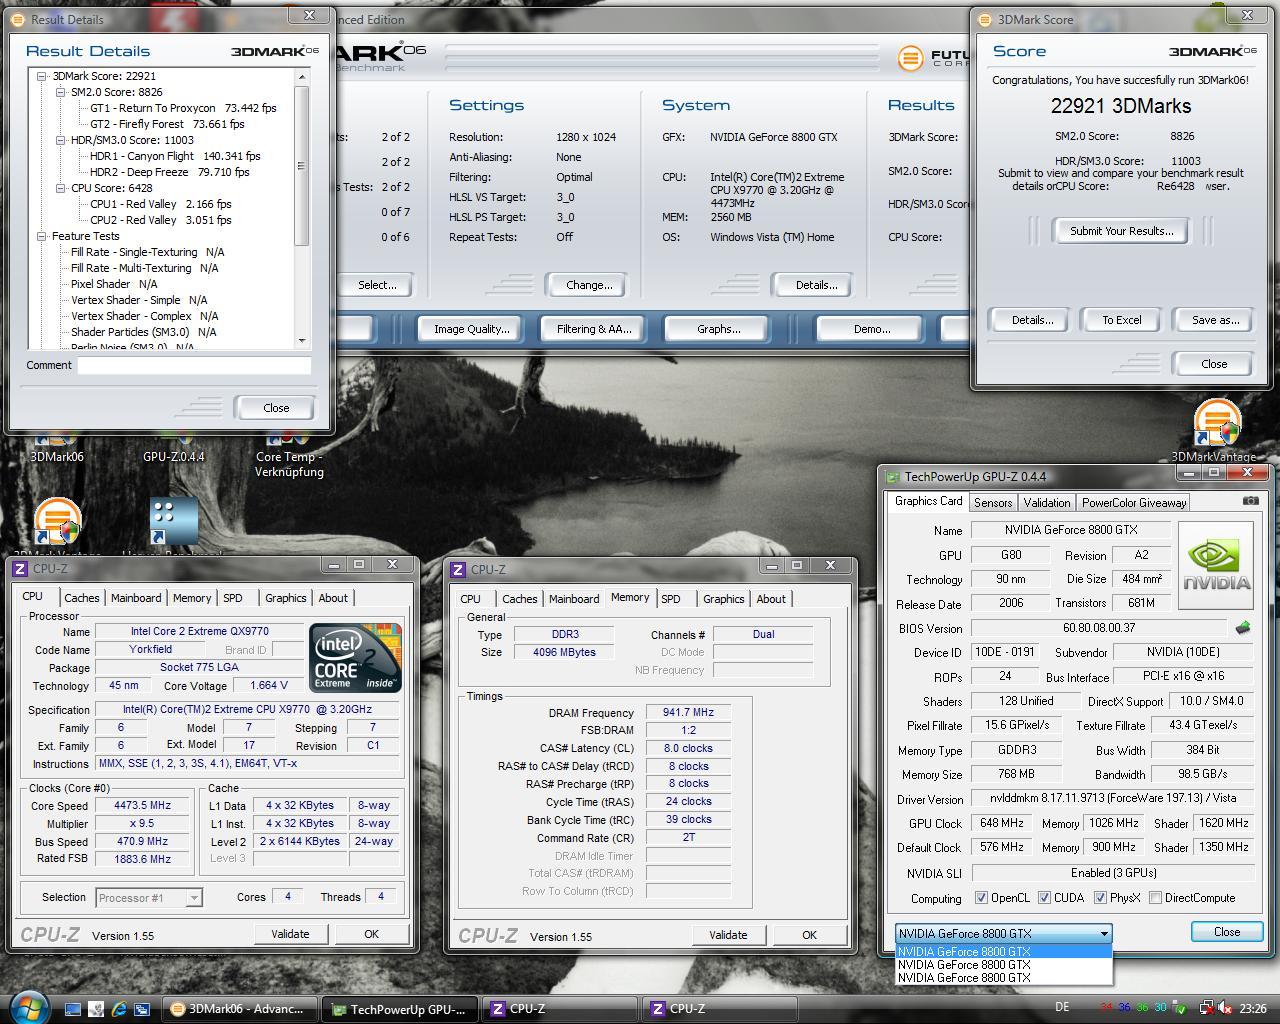Click the Show Desktop quick launch icon

[x=72, y=1009]
